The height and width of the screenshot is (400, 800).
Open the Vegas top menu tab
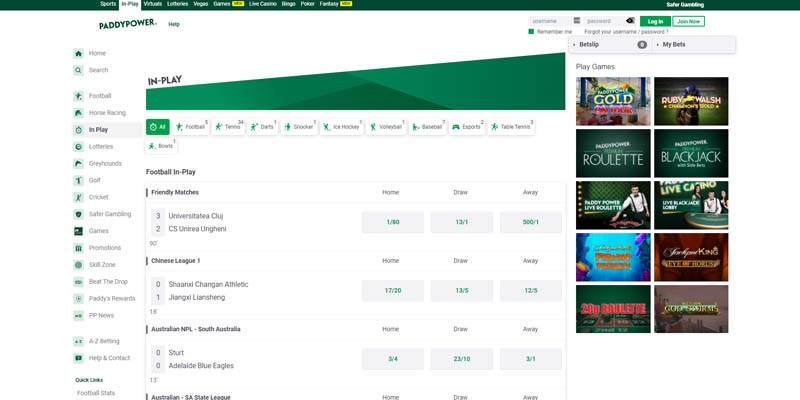(x=201, y=4)
